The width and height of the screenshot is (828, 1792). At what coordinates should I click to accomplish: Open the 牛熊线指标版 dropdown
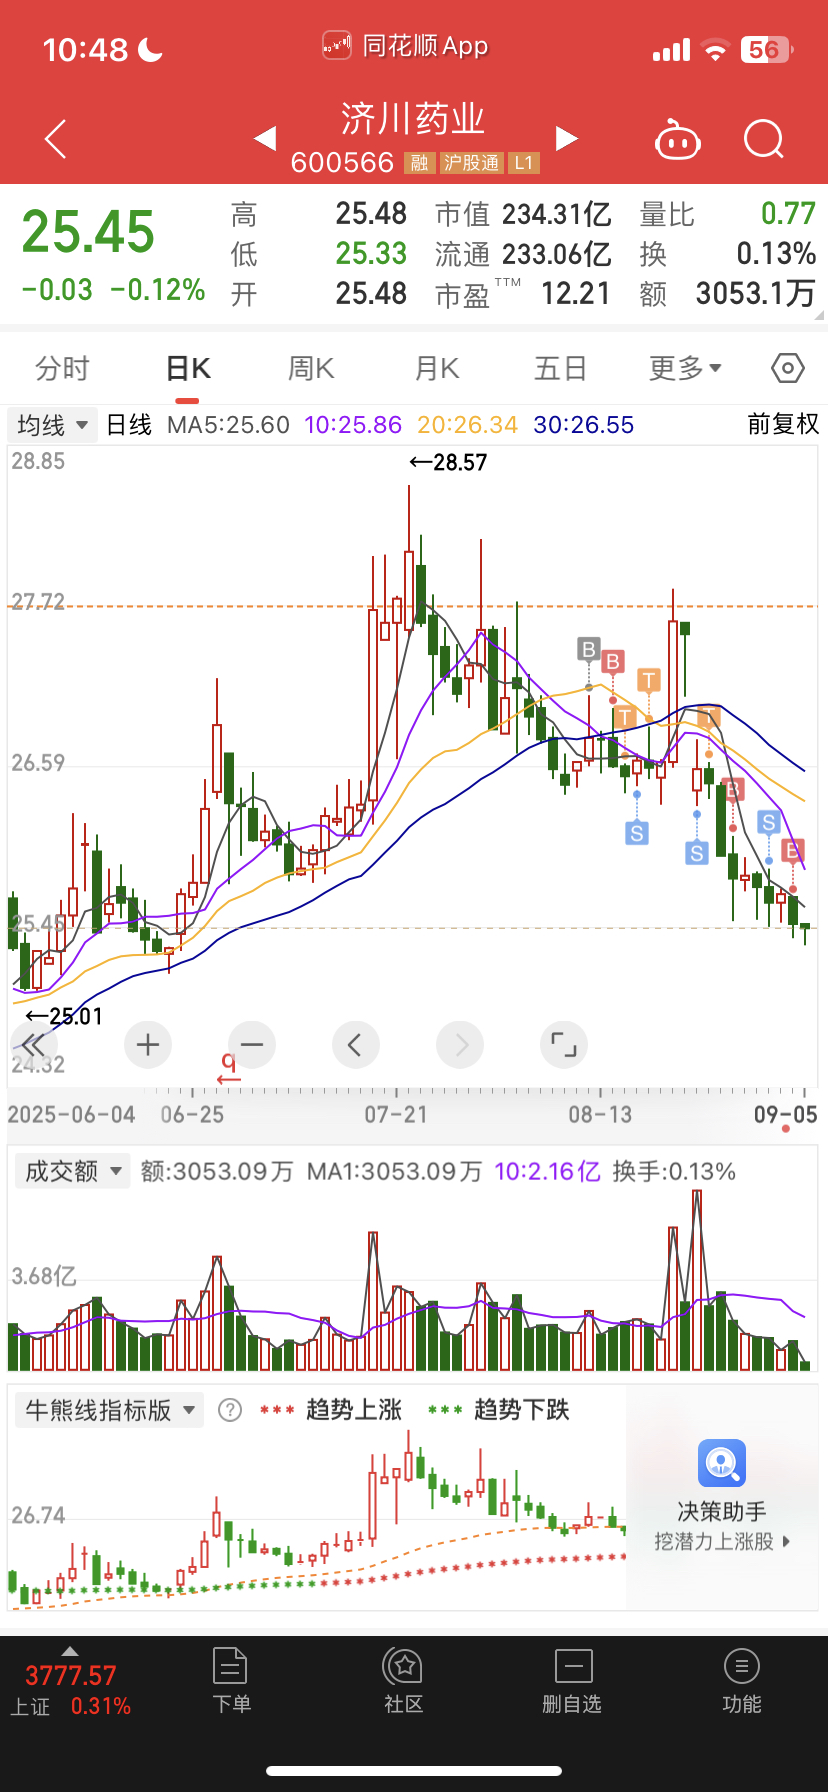pyautogui.click(x=109, y=1410)
